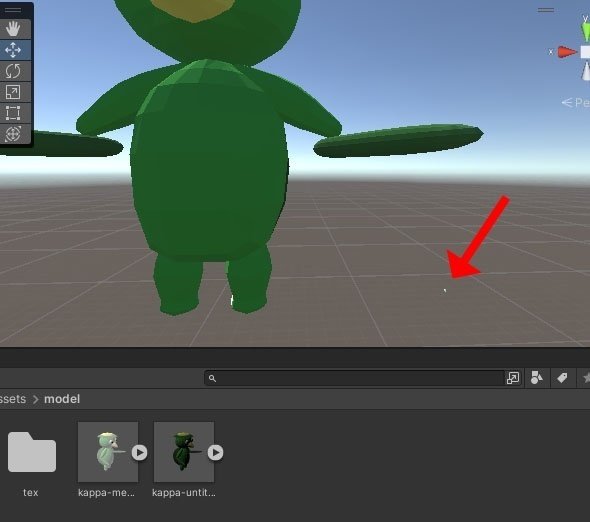Open the tex folder
590x522 pixels.
(32, 452)
